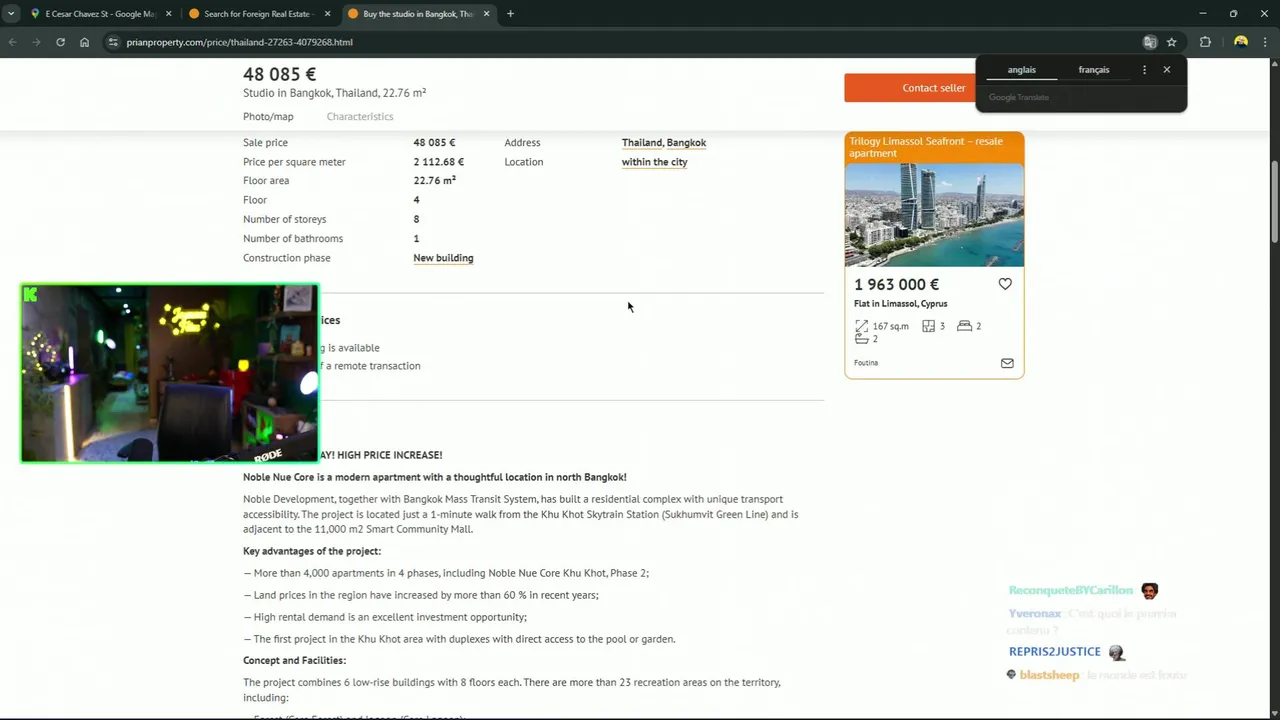Click the Google Translate icon in address bar
The image size is (1280, 720).
point(1150,42)
